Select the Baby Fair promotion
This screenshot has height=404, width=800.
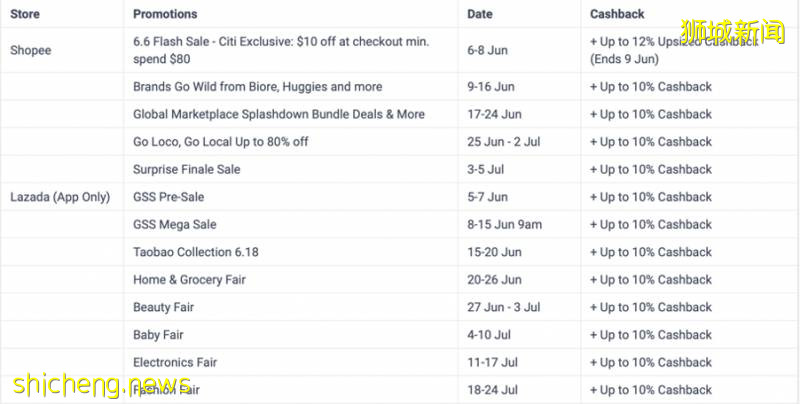click(x=158, y=334)
